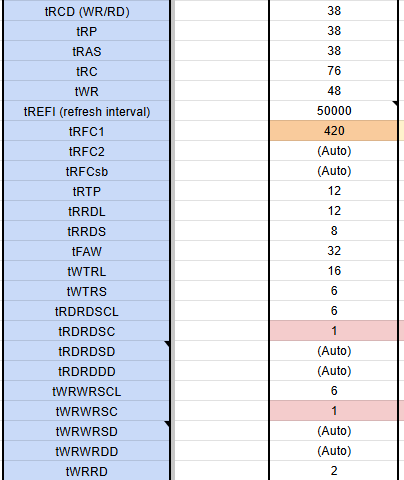Click the tRFC2 (Auto) value cell
The width and height of the screenshot is (404, 480).
(x=334, y=151)
